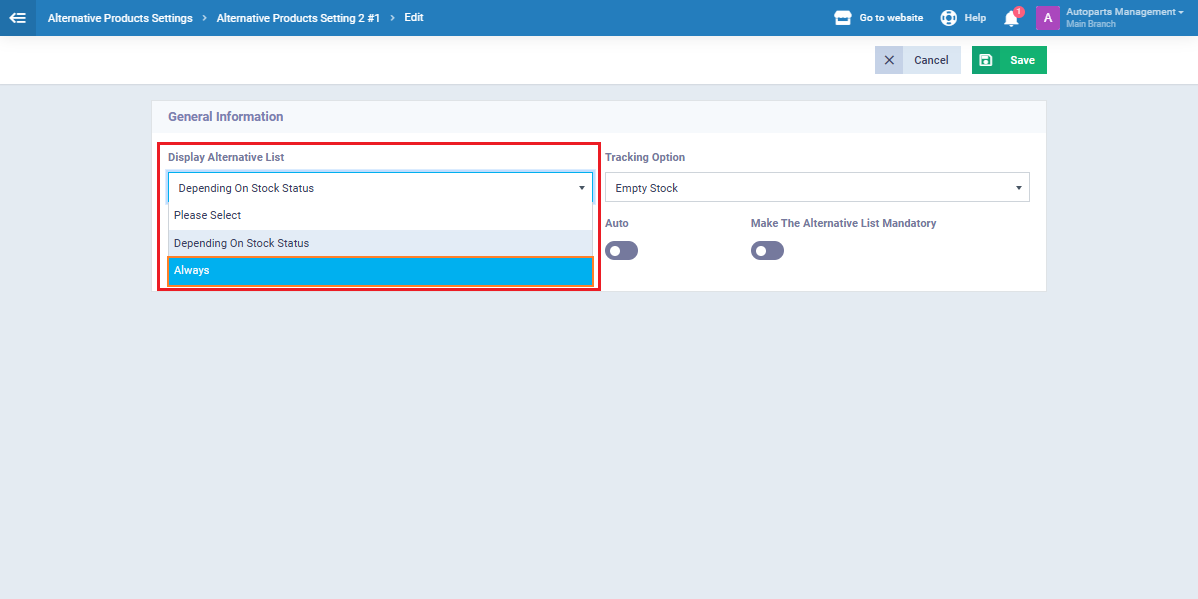Collapse the sidebar with the back-menu icon
Image resolution: width=1198 pixels, height=599 pixels.
click(18, 18)
